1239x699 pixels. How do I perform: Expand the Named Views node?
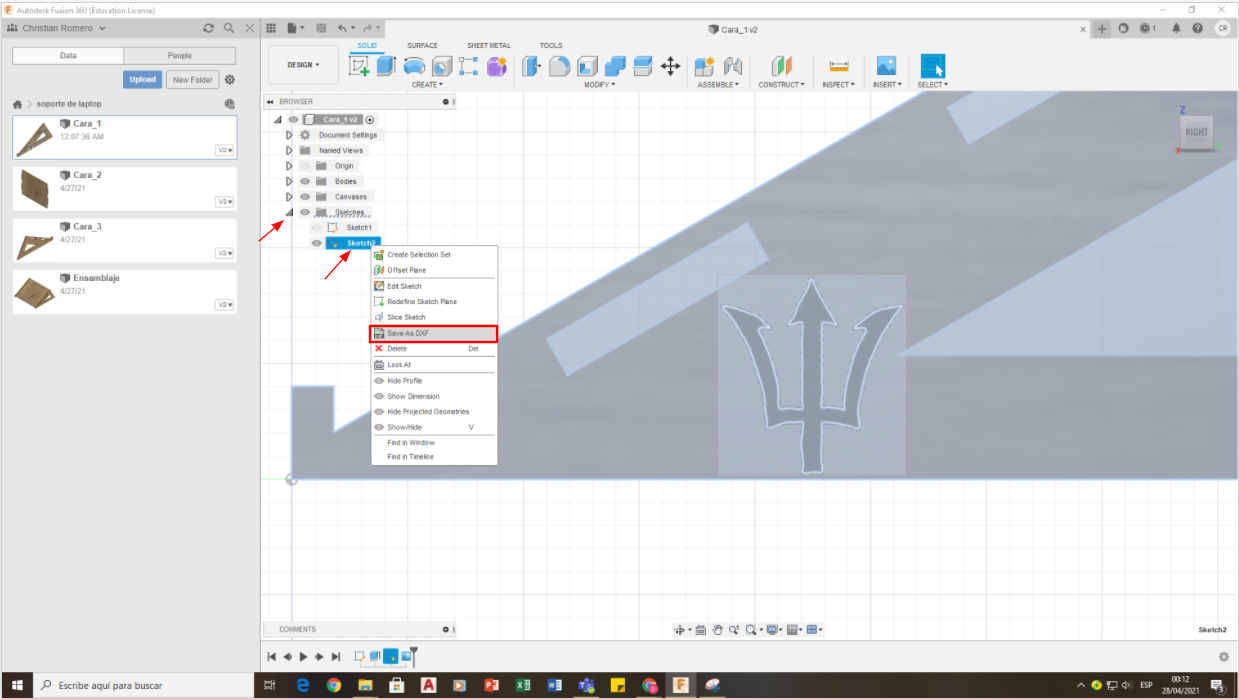[289, 150]
